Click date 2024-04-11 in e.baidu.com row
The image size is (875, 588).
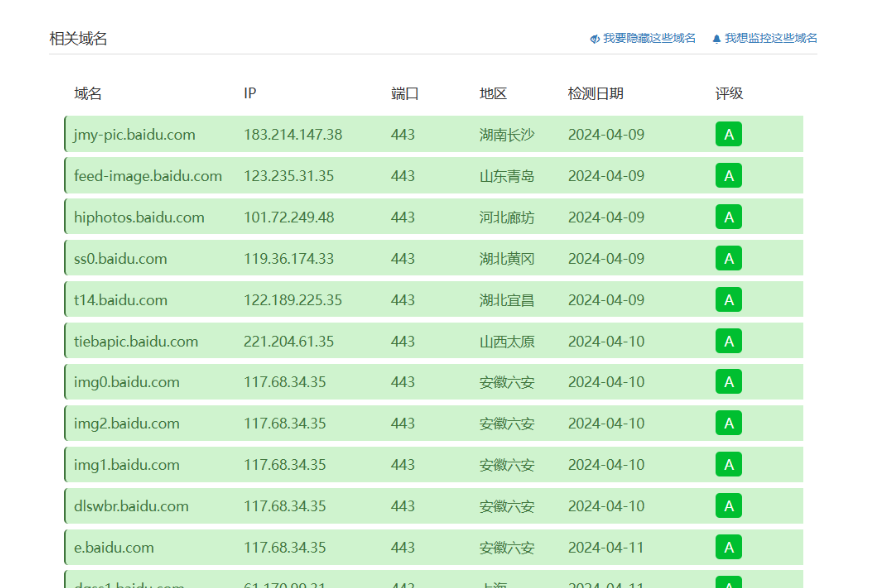[x=606, y=547]
